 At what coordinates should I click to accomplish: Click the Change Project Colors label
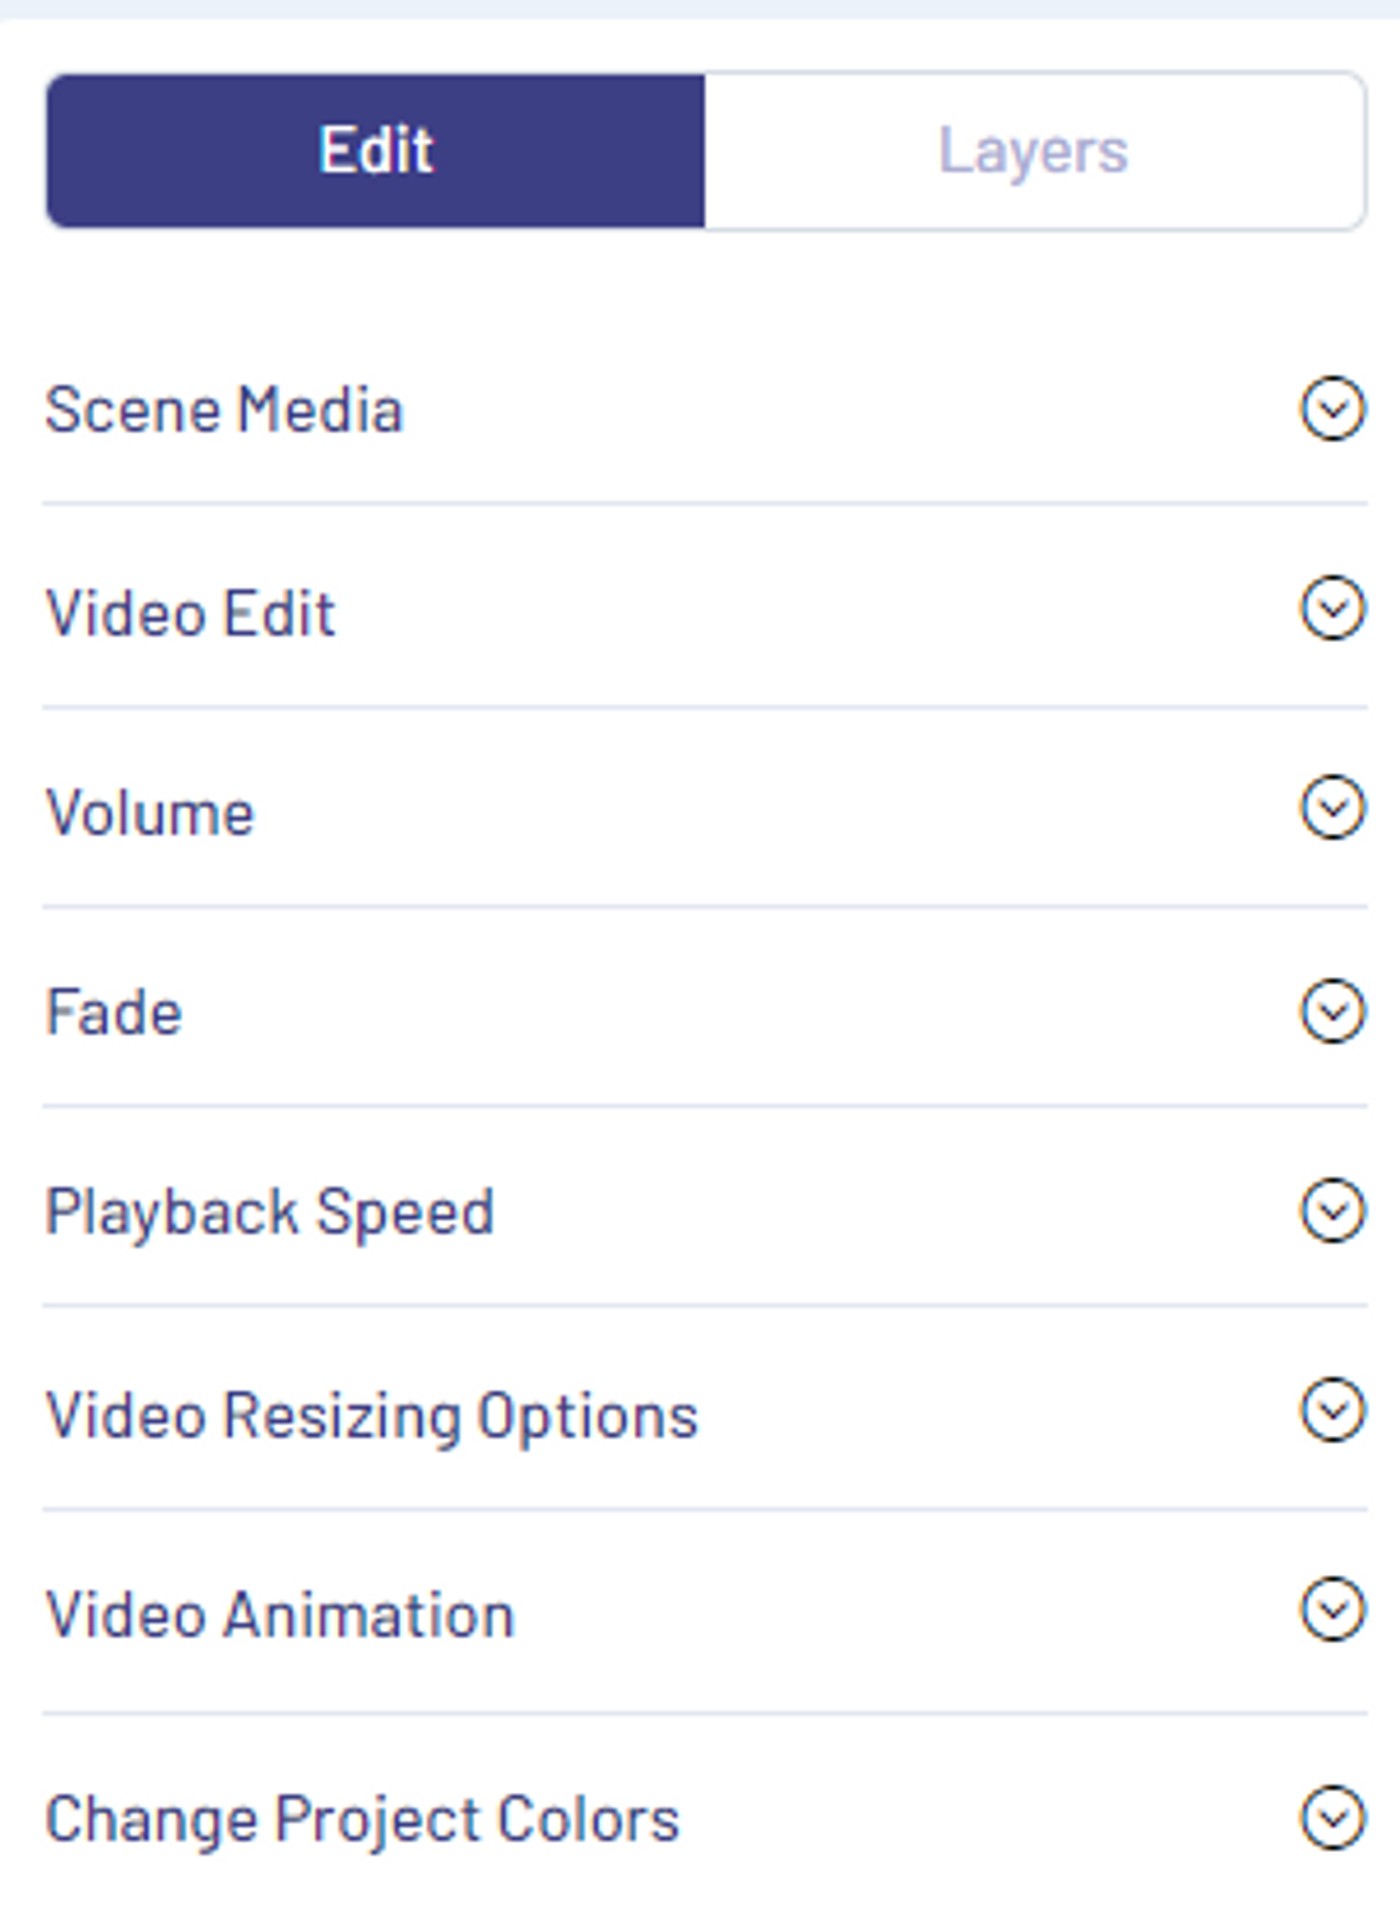tap(362, 1820)
